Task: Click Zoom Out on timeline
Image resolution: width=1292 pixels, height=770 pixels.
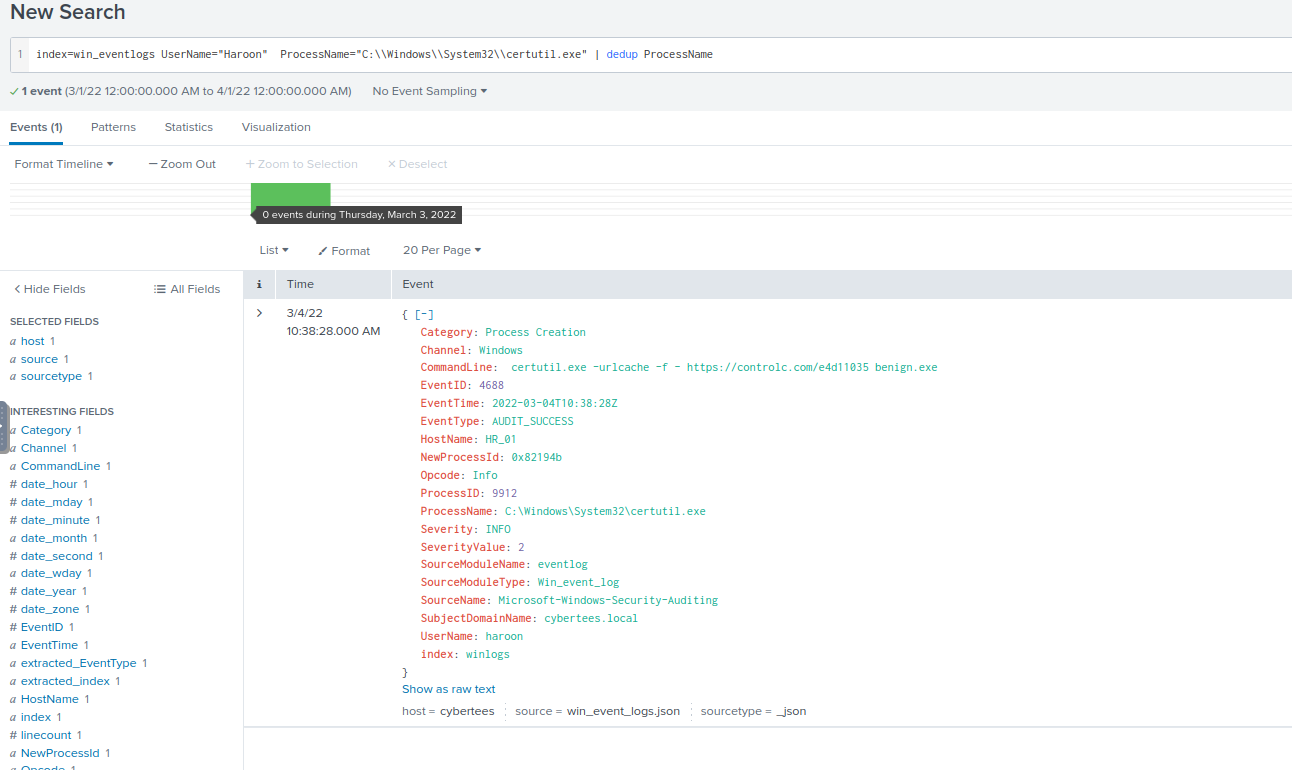Action: click(182, 164)
